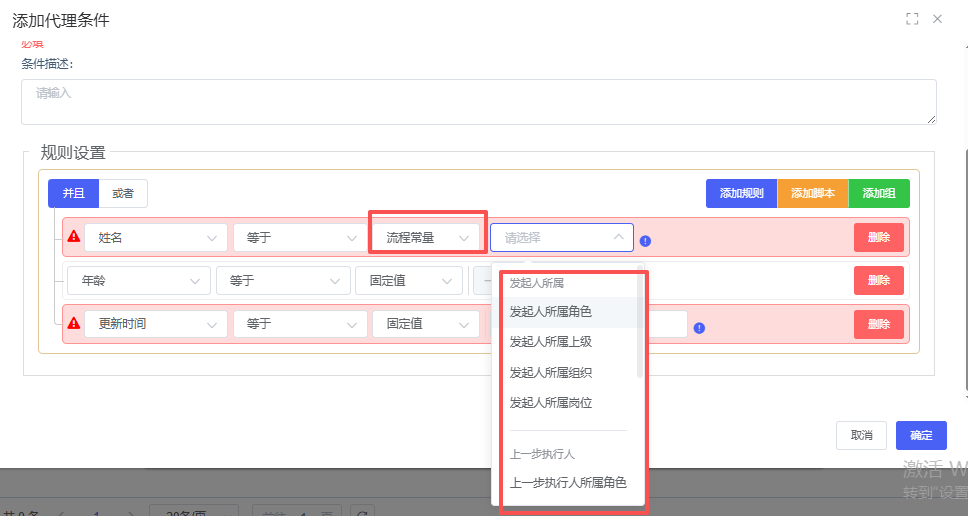Screen dimensions: 968x516
Task: Expand the 年龄 field dropdown
Action: [138, 281]
